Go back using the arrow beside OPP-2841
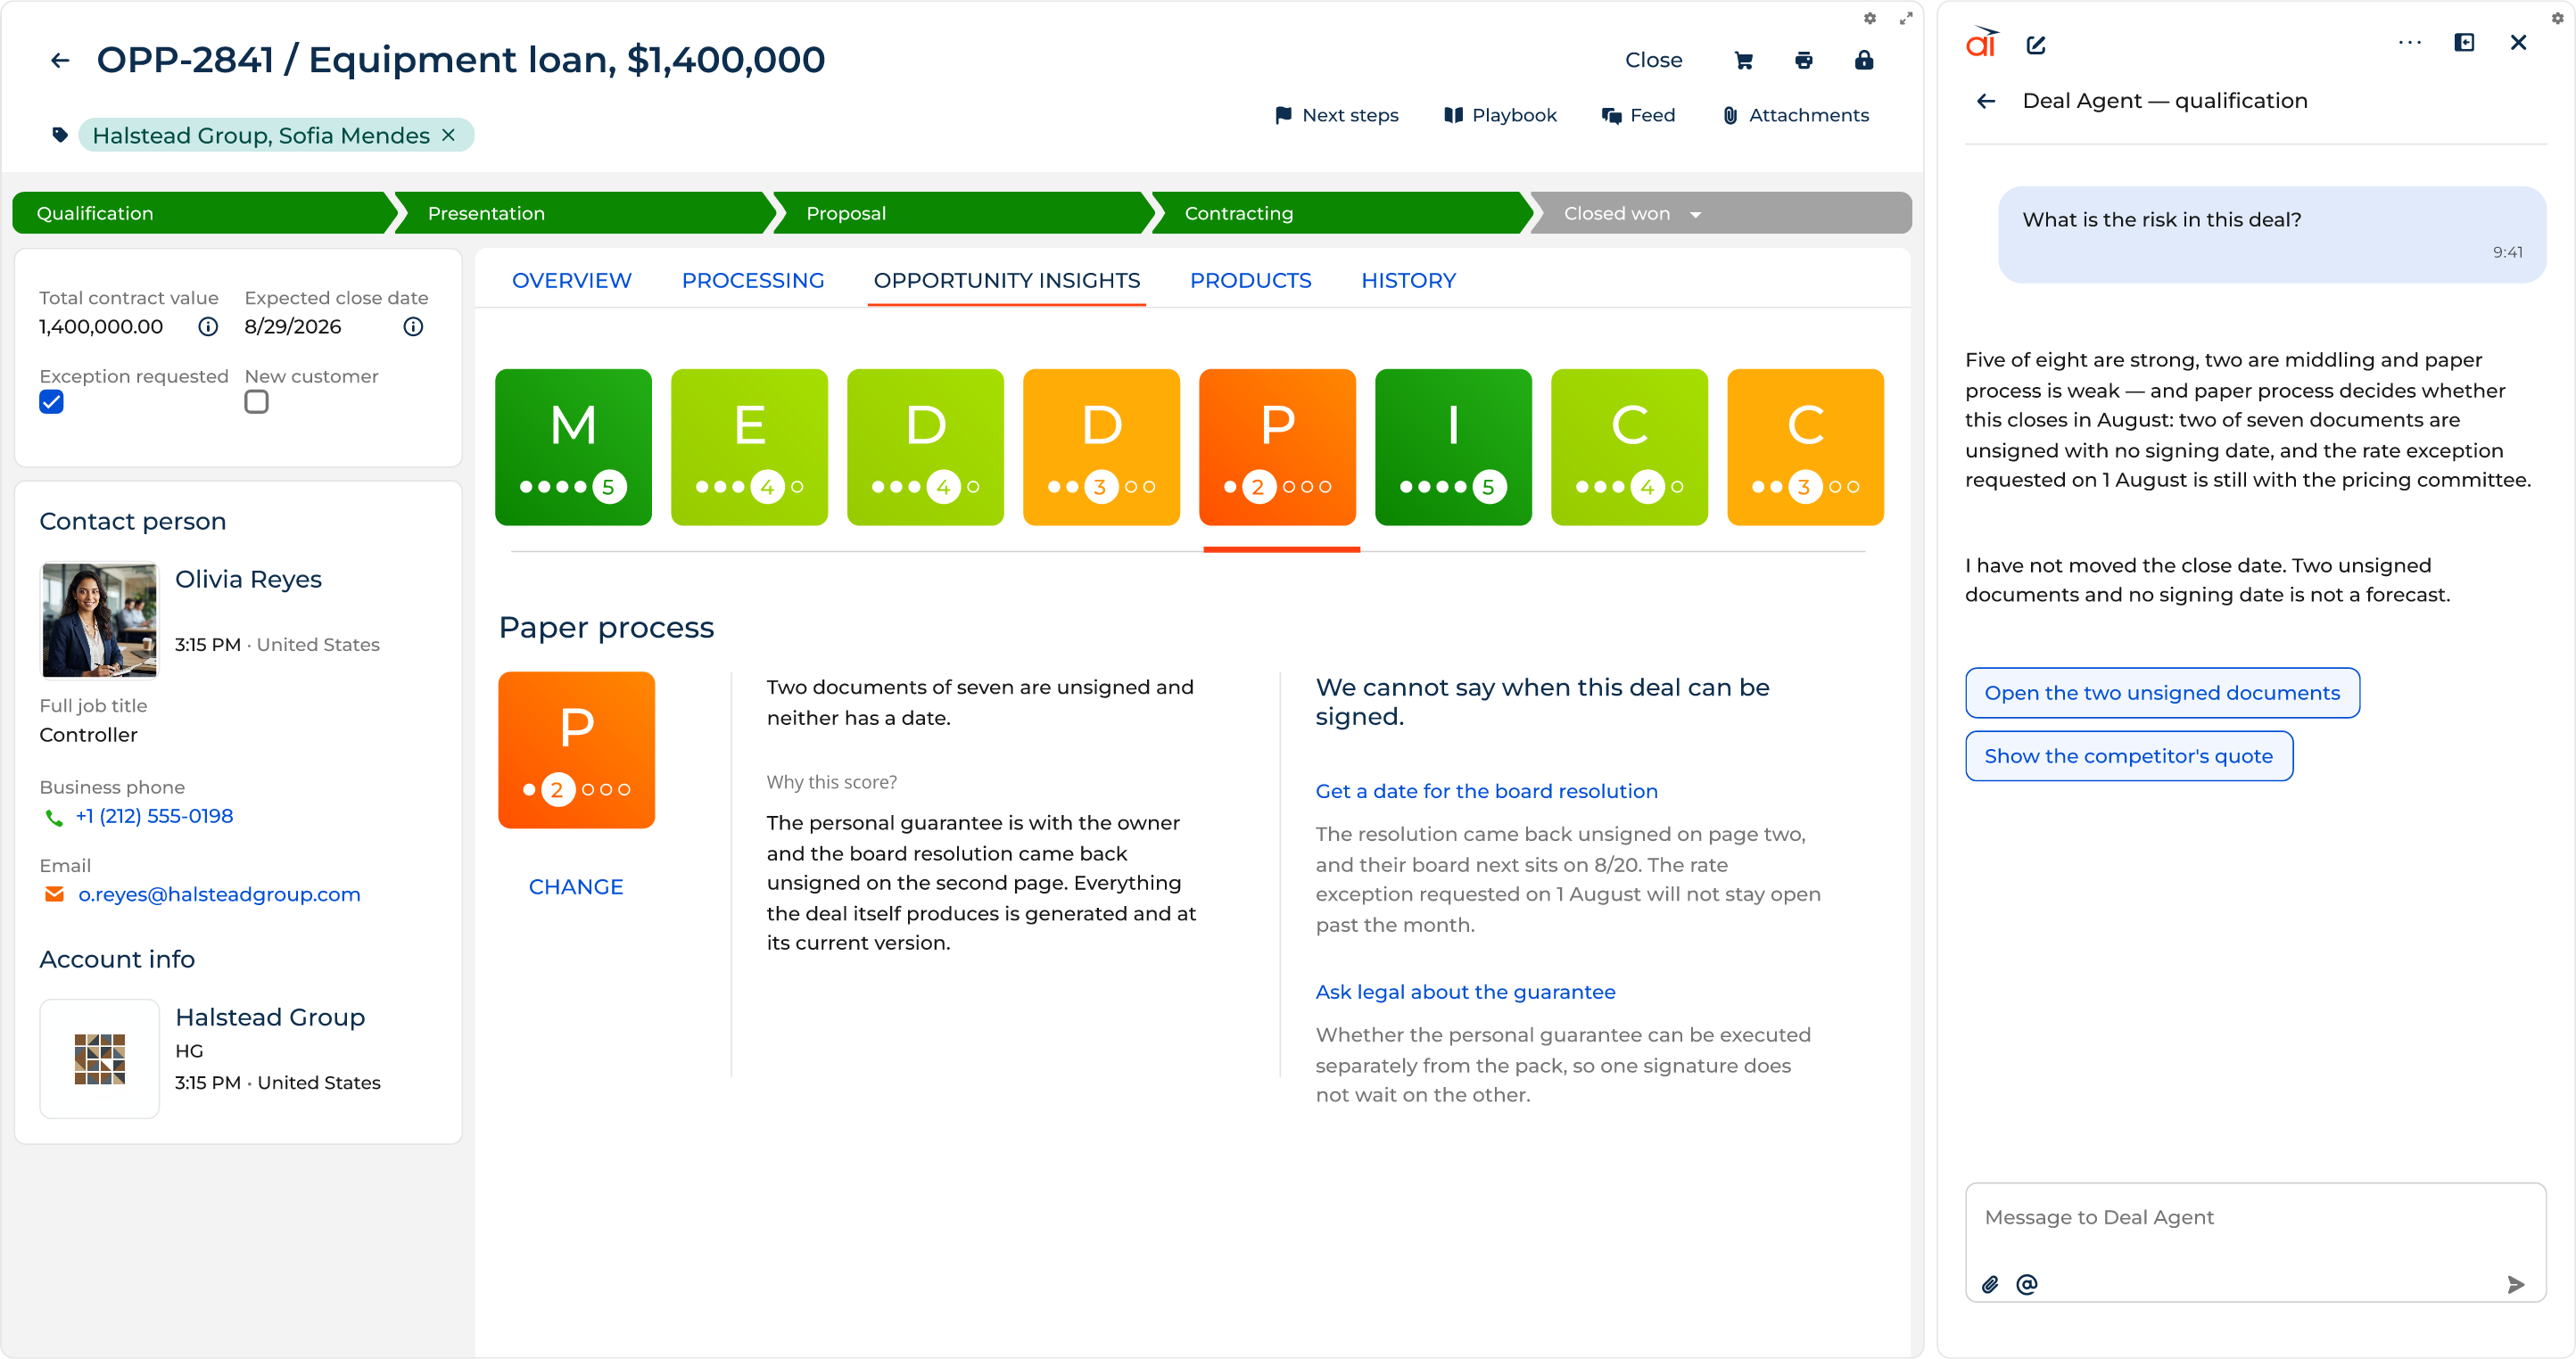Screen dimensions: 2576x1359 (x=60, y=61)
